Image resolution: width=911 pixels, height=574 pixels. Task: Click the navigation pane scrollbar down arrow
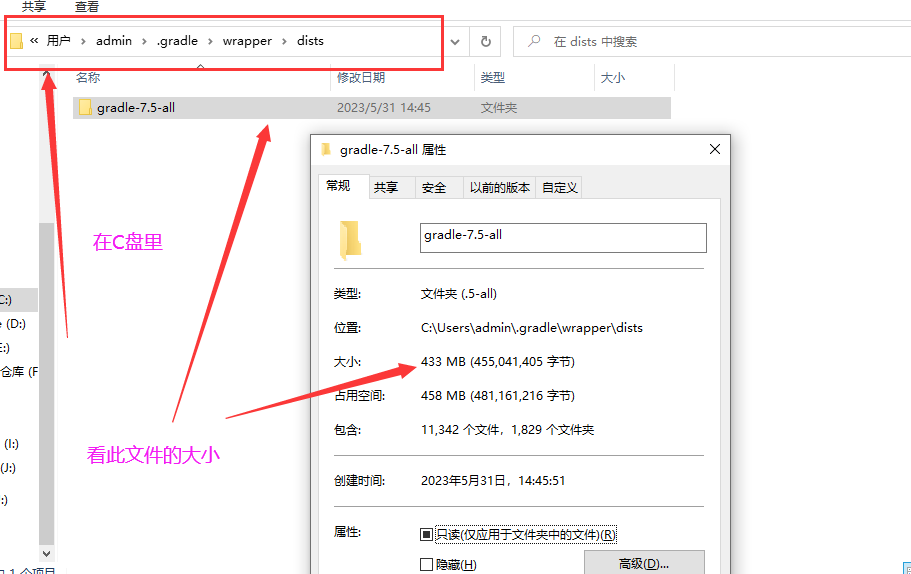[x=46, y=552]
